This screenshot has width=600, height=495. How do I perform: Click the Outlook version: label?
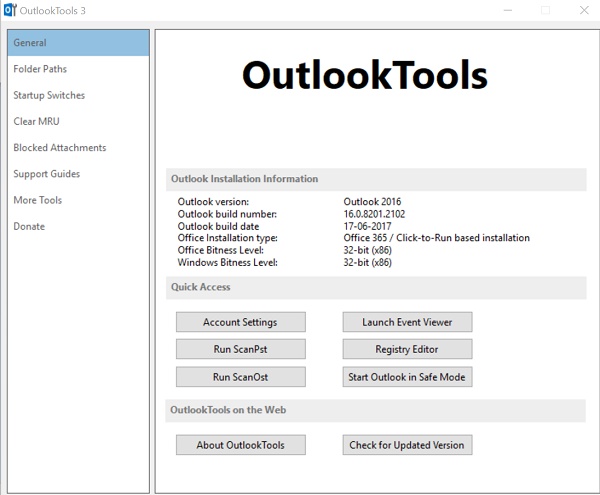(213, 202)
